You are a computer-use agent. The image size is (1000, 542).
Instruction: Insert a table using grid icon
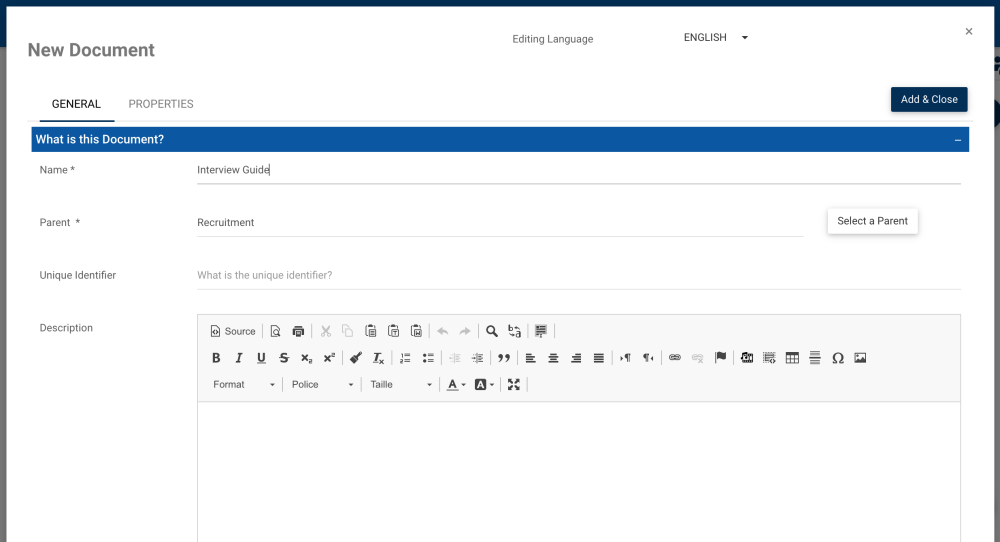(792, 358)
